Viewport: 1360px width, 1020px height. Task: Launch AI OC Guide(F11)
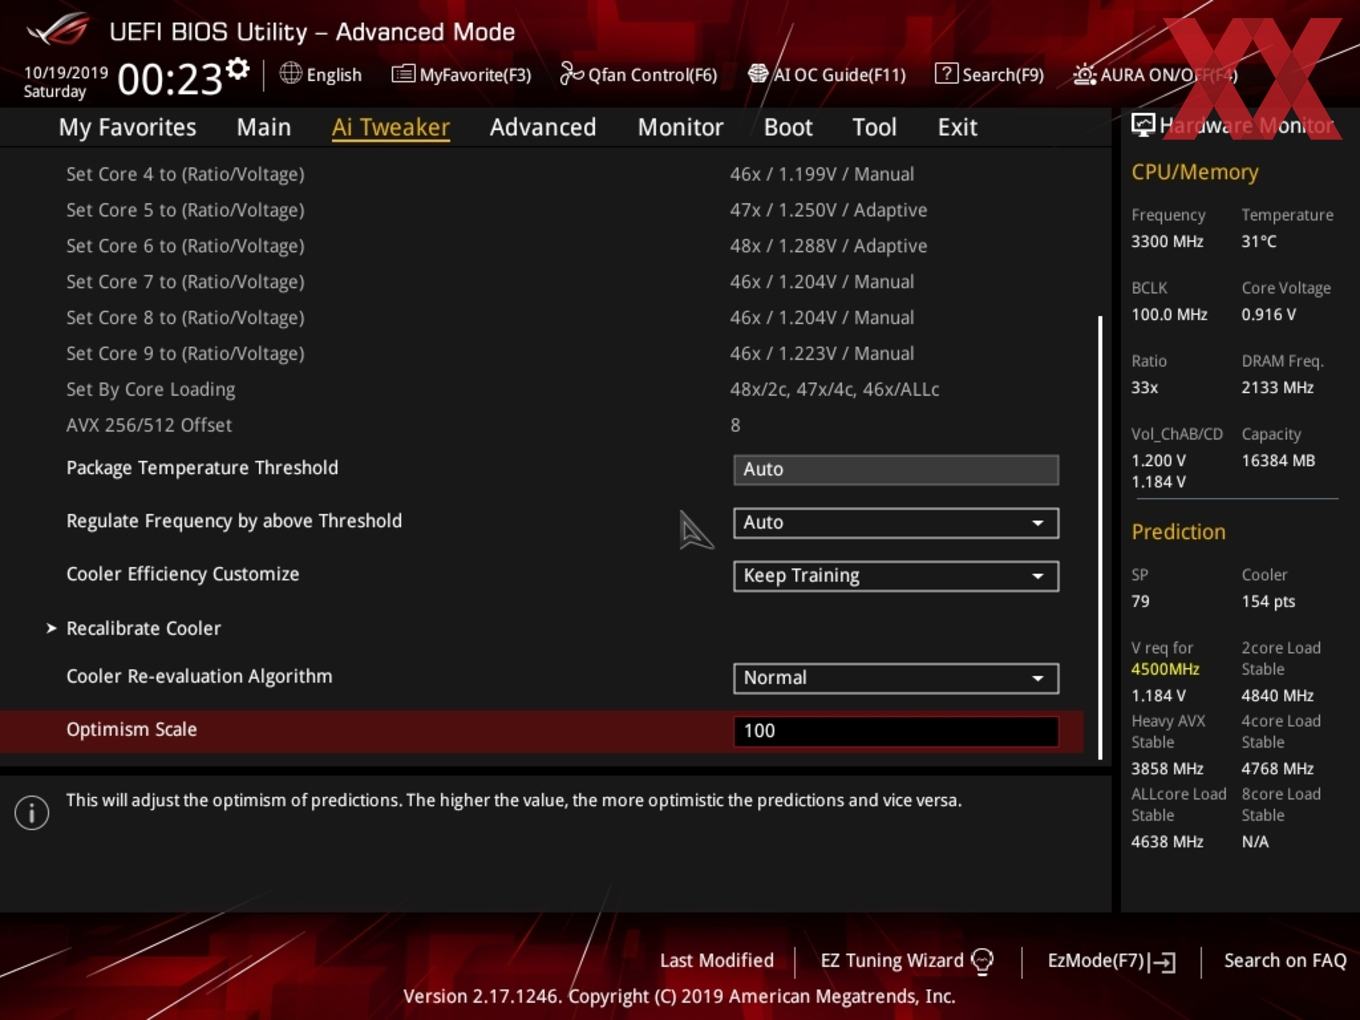(826, 74)
